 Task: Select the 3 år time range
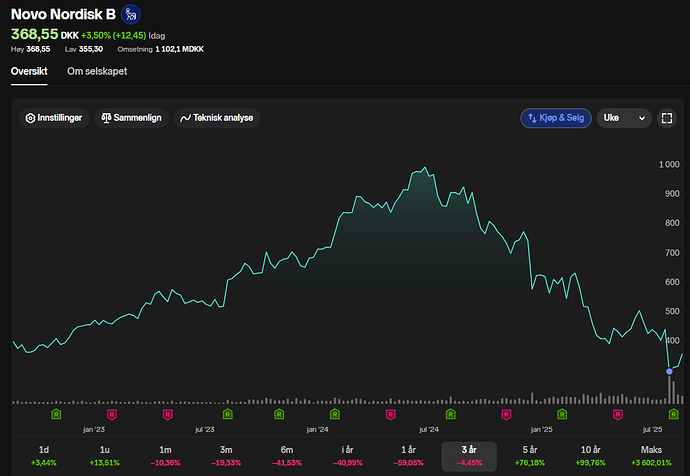[469, 456]
